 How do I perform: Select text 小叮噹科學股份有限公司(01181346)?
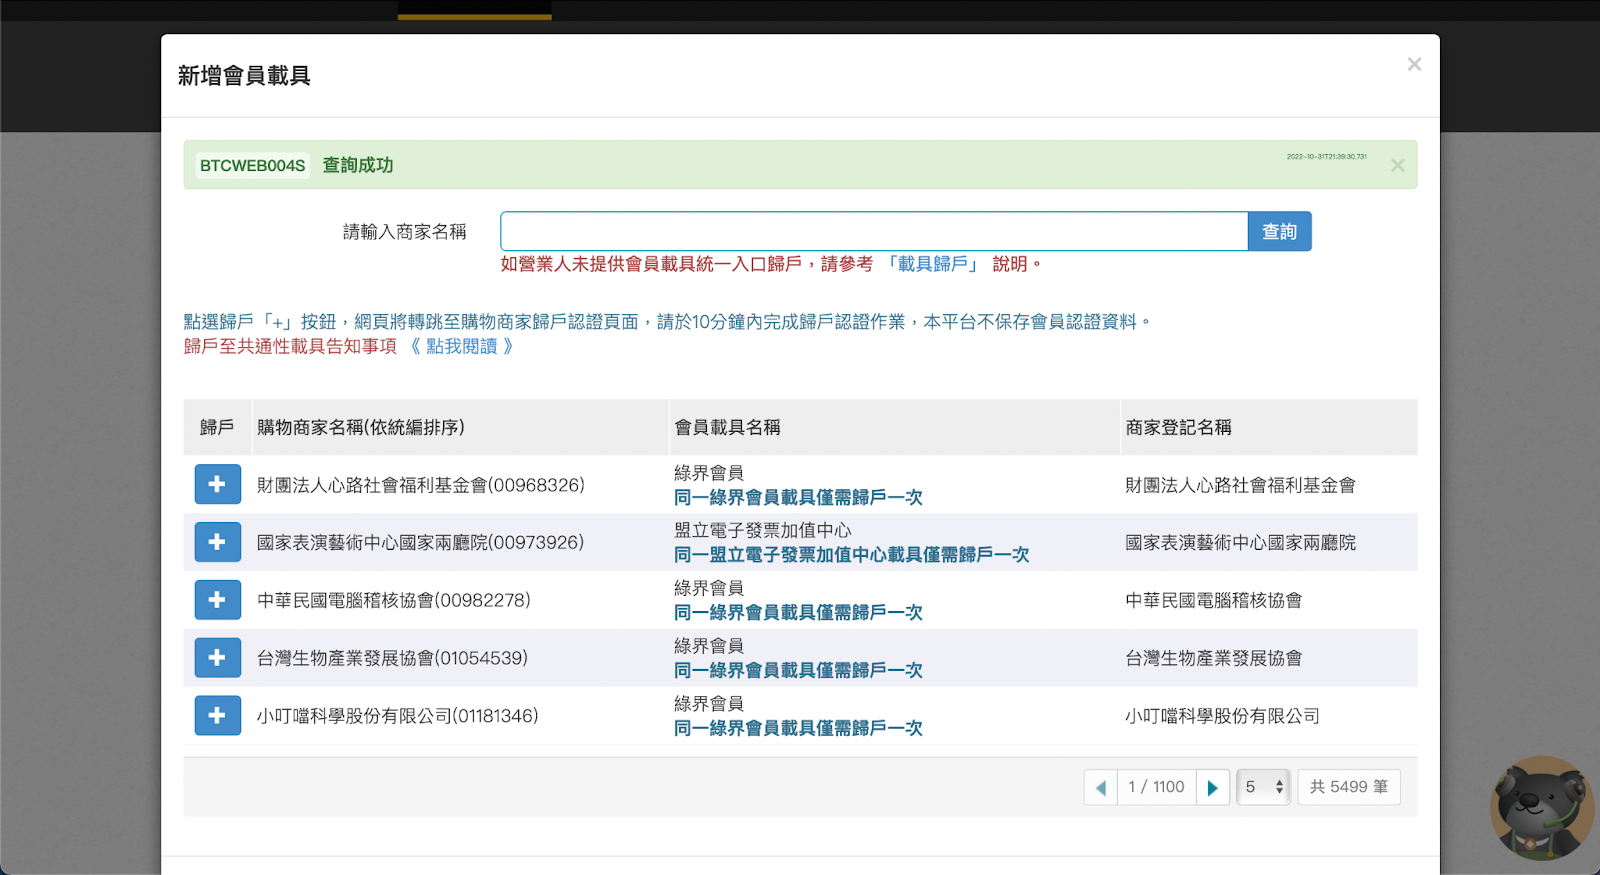398,716
